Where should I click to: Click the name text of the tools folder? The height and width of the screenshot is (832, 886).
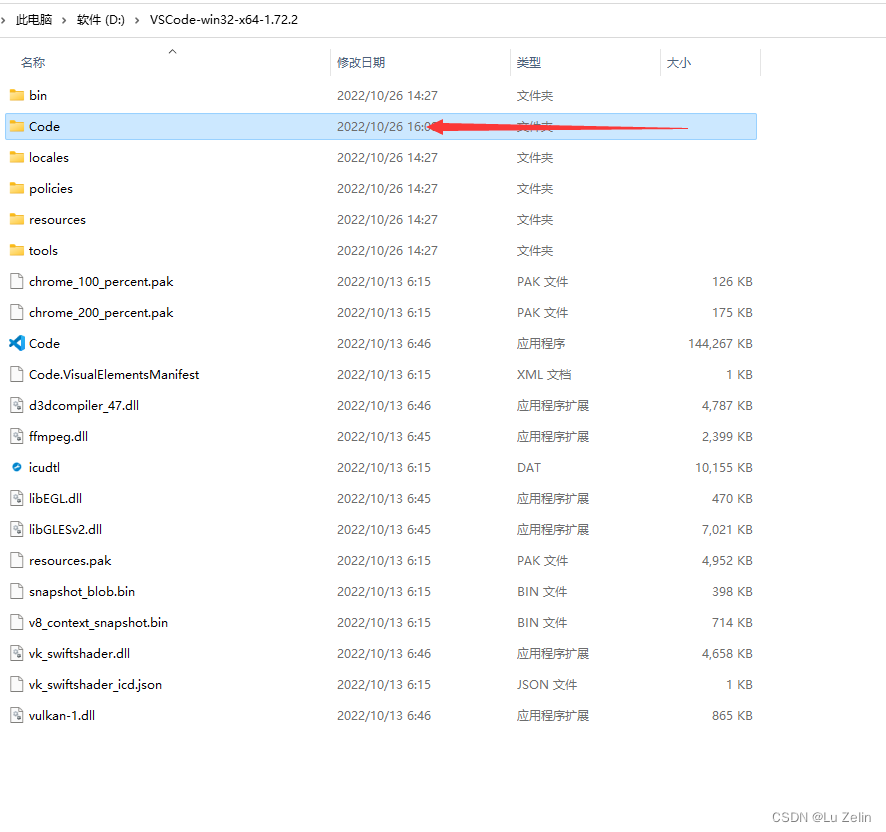pyautogui.click(x=44, y=250)
